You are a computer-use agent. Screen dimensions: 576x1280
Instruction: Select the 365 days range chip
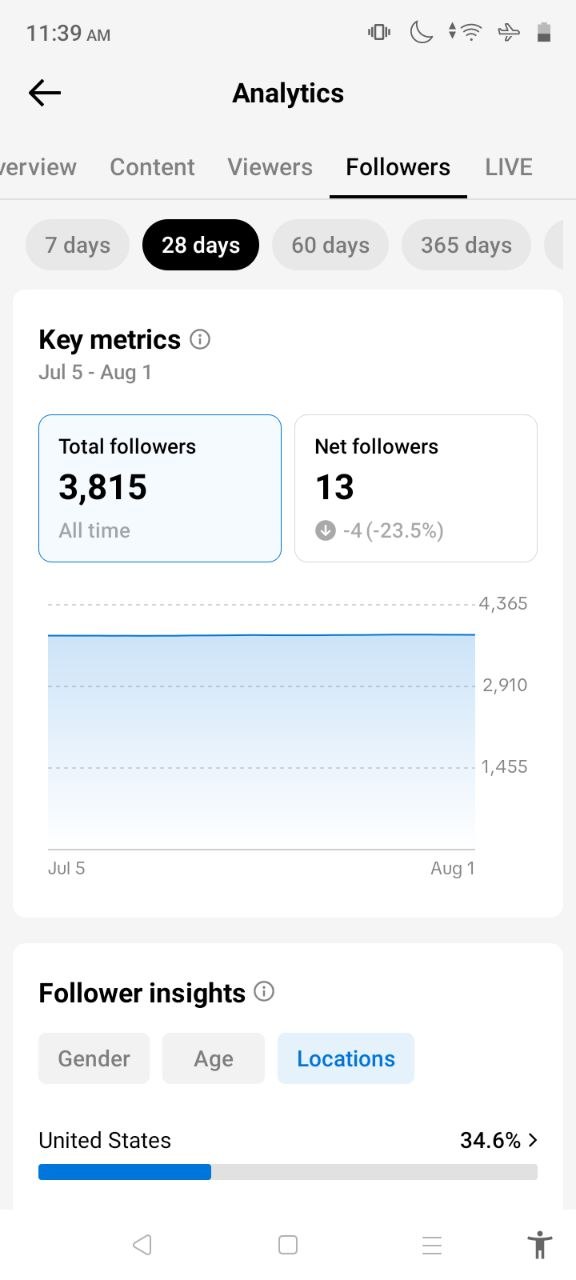pyautogui.click(x=466, y=245)
